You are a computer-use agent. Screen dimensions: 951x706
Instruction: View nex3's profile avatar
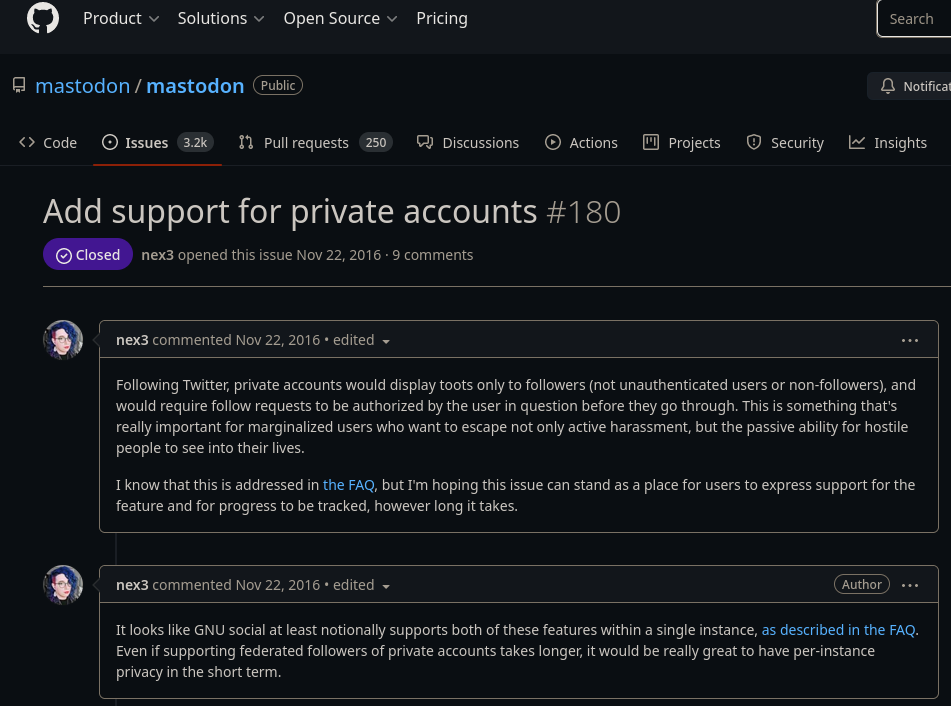coord(63,340)
